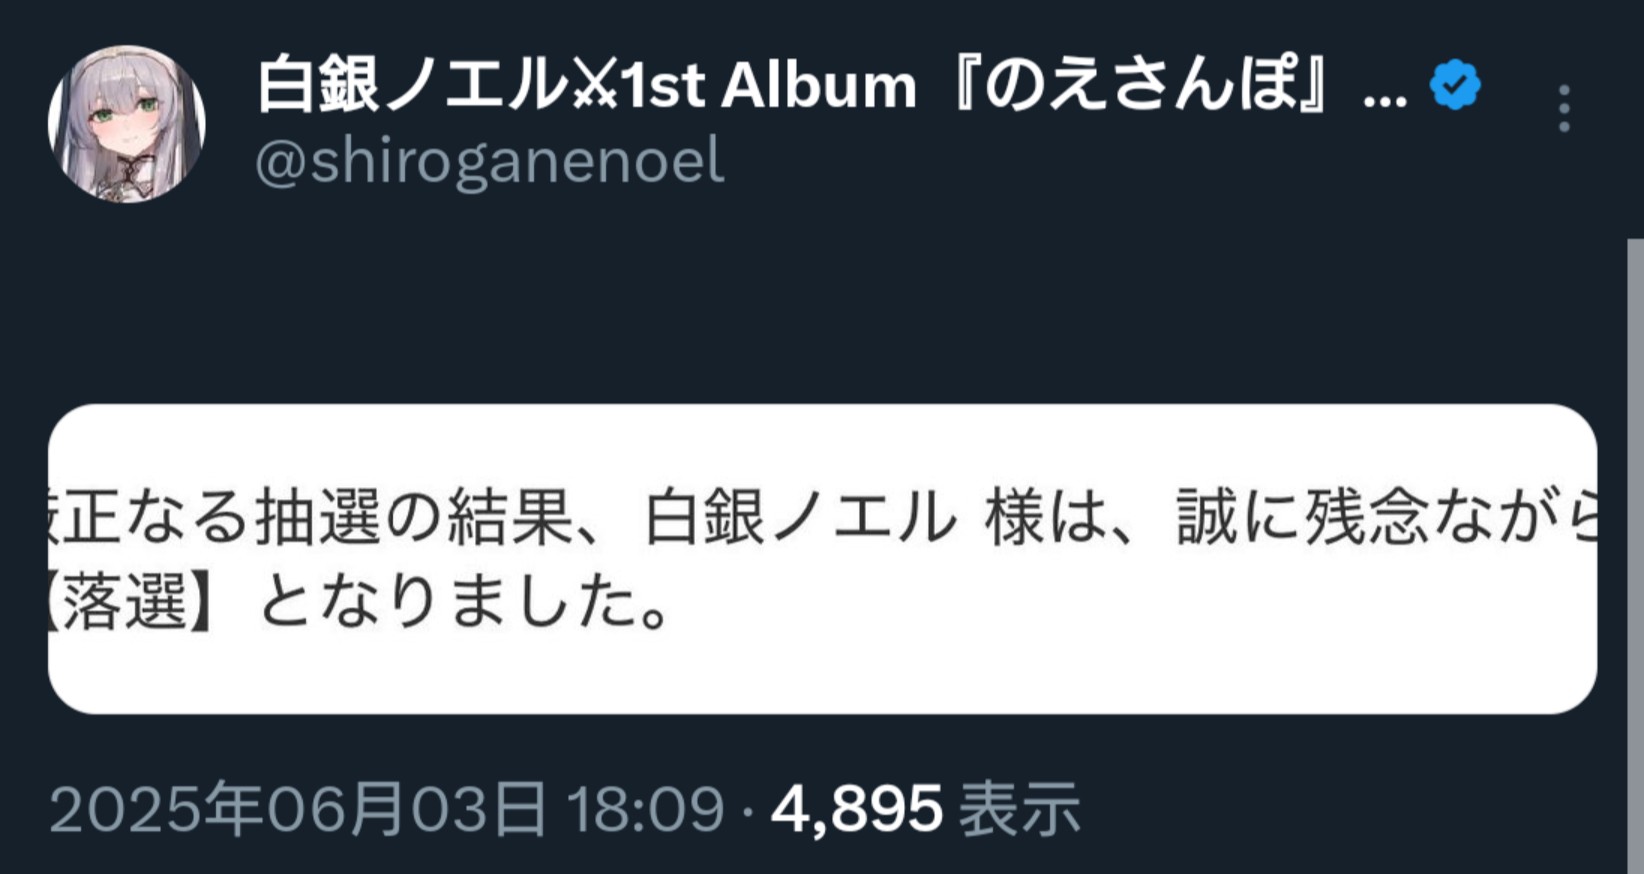The image size is (1644, 874).
Task: Click the 表示 views label
Action: [1020, 808]
